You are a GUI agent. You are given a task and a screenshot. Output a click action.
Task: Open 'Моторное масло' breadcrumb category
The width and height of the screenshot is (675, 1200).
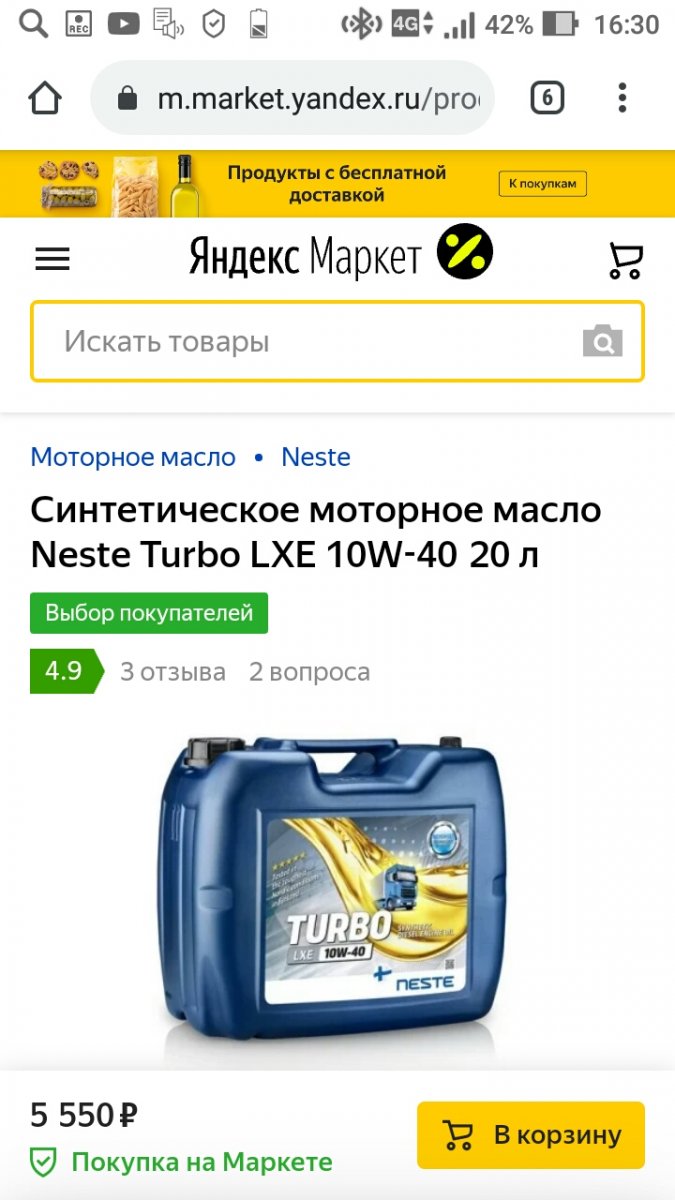pos(133,457)
